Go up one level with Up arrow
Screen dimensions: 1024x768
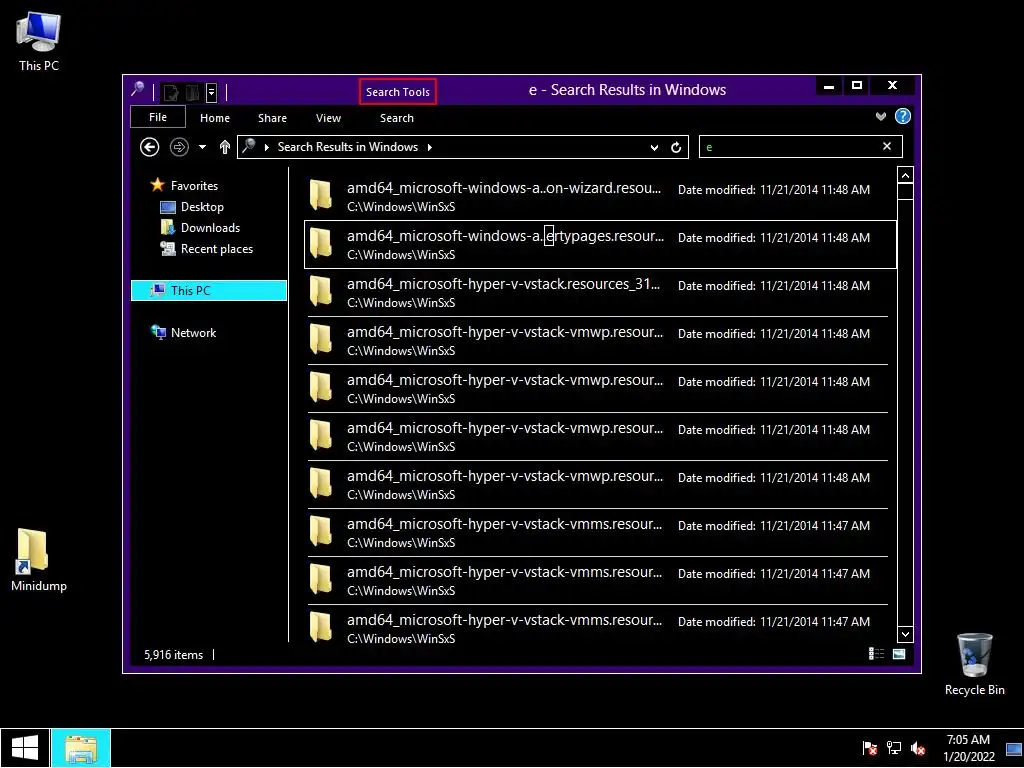(x=225, y=147)
